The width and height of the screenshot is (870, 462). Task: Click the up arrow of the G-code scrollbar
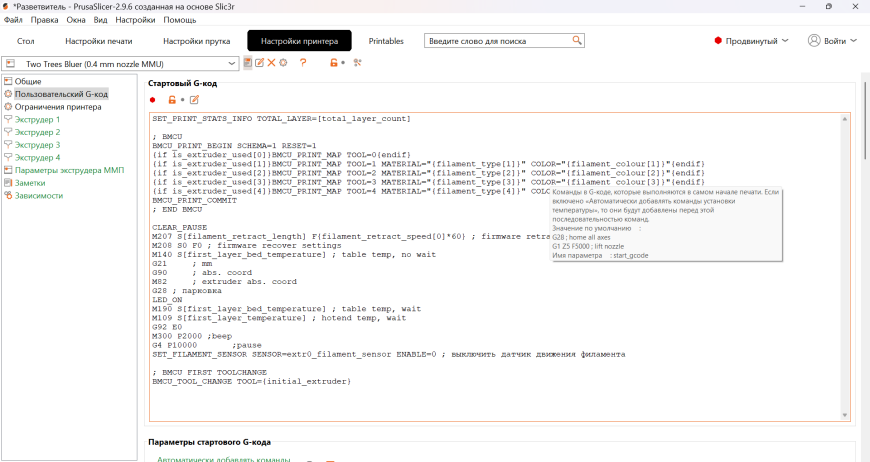[845, 119]
